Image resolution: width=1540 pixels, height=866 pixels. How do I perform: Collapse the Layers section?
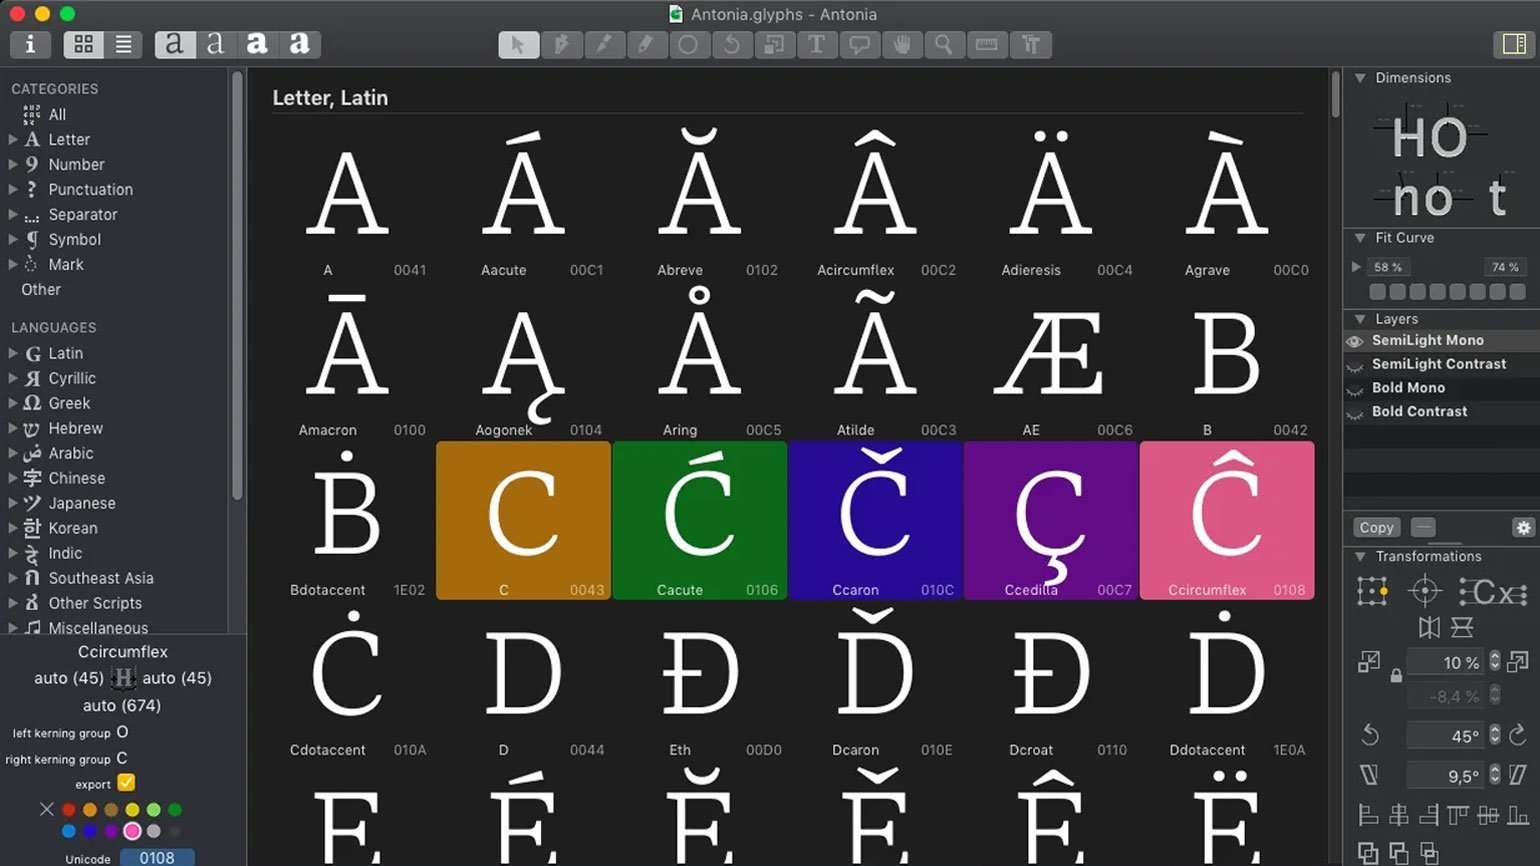(1360, 319)
